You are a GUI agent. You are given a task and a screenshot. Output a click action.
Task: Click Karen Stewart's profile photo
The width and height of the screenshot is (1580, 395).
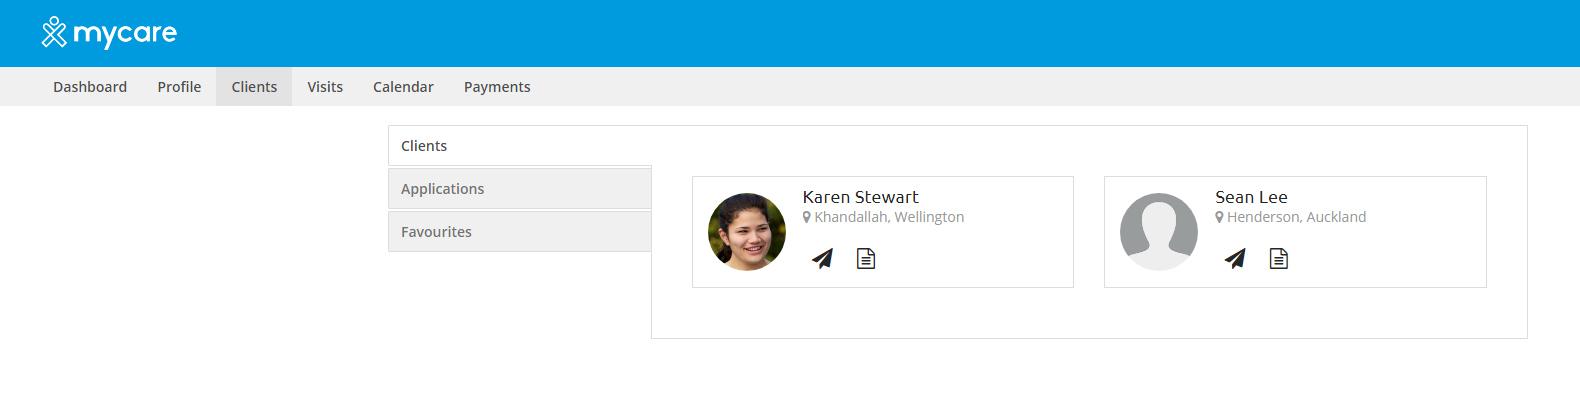coord(747,232)
